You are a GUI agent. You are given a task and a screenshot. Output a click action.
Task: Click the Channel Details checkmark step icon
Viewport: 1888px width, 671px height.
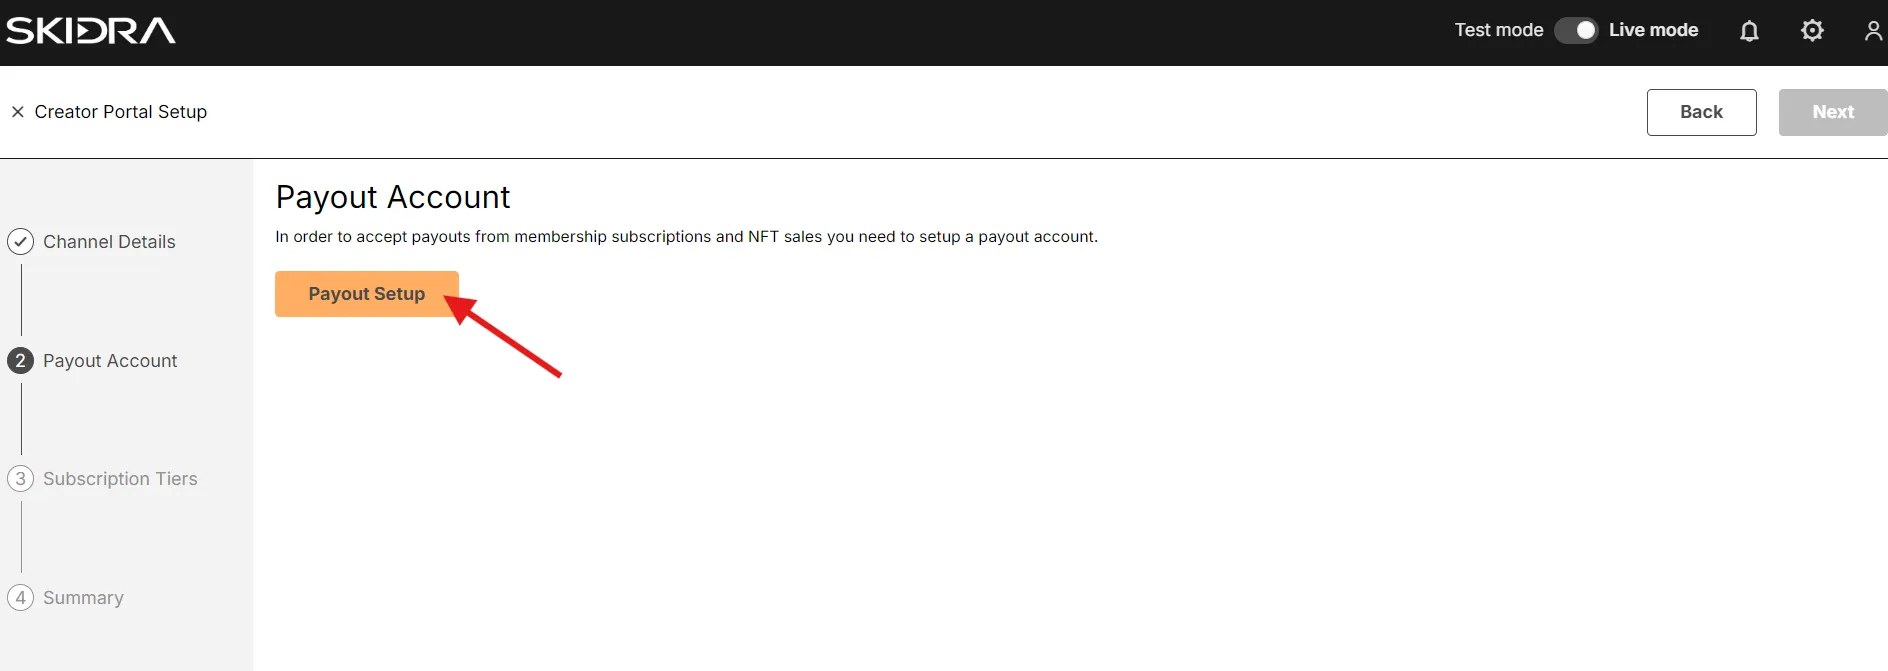(x=20, y=242)
